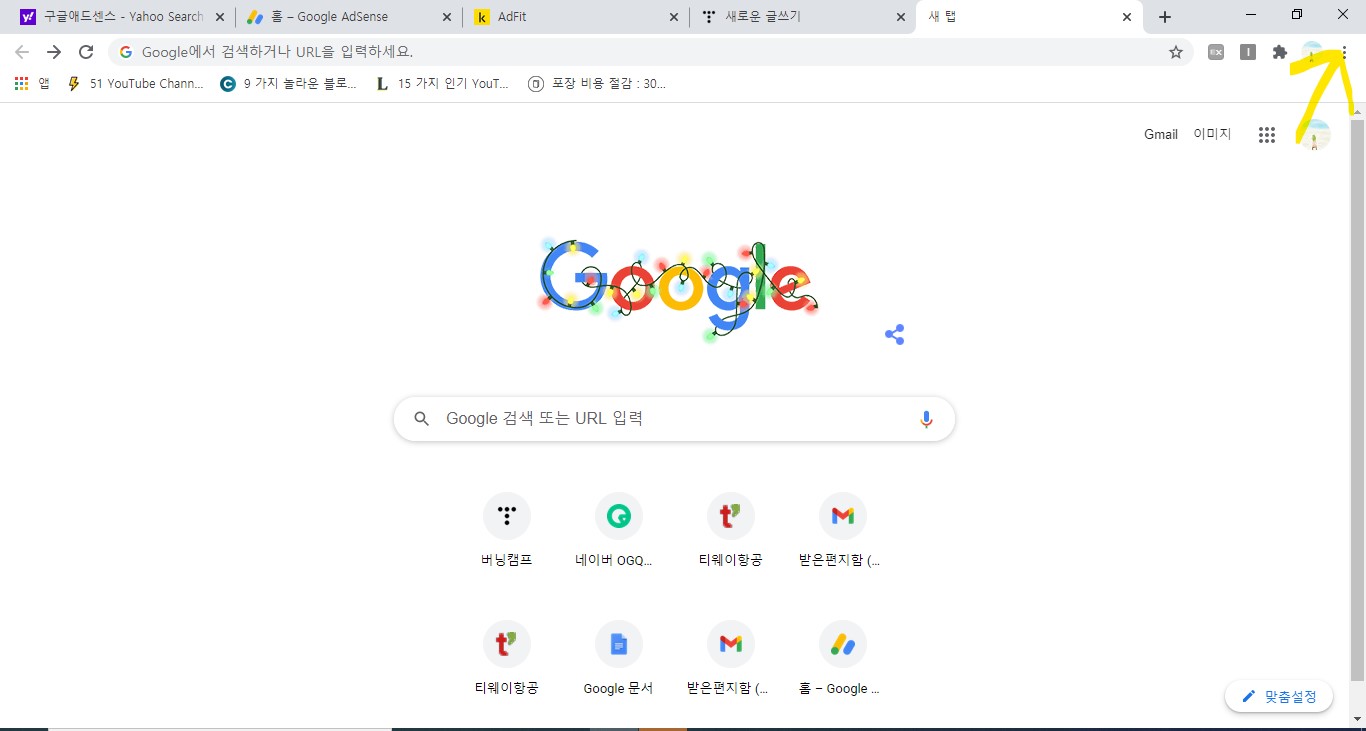
Task: Go back with the browser back arrow
Action: (x=22, y=52)
